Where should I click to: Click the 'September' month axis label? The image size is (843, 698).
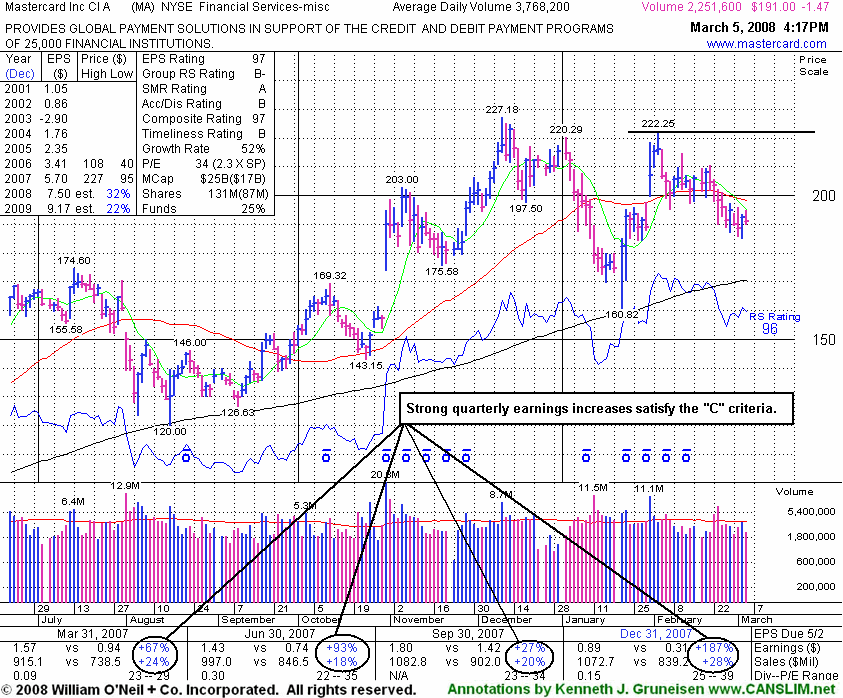[x=247, y=620]
